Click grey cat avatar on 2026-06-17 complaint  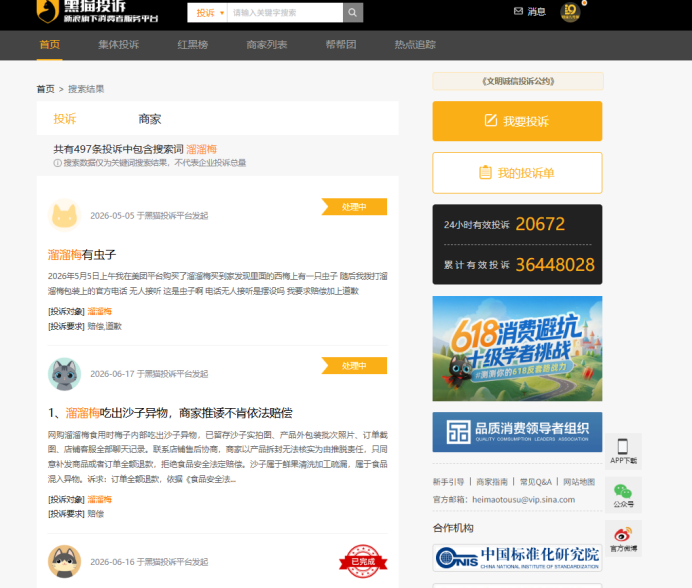[x=64, y=374]
